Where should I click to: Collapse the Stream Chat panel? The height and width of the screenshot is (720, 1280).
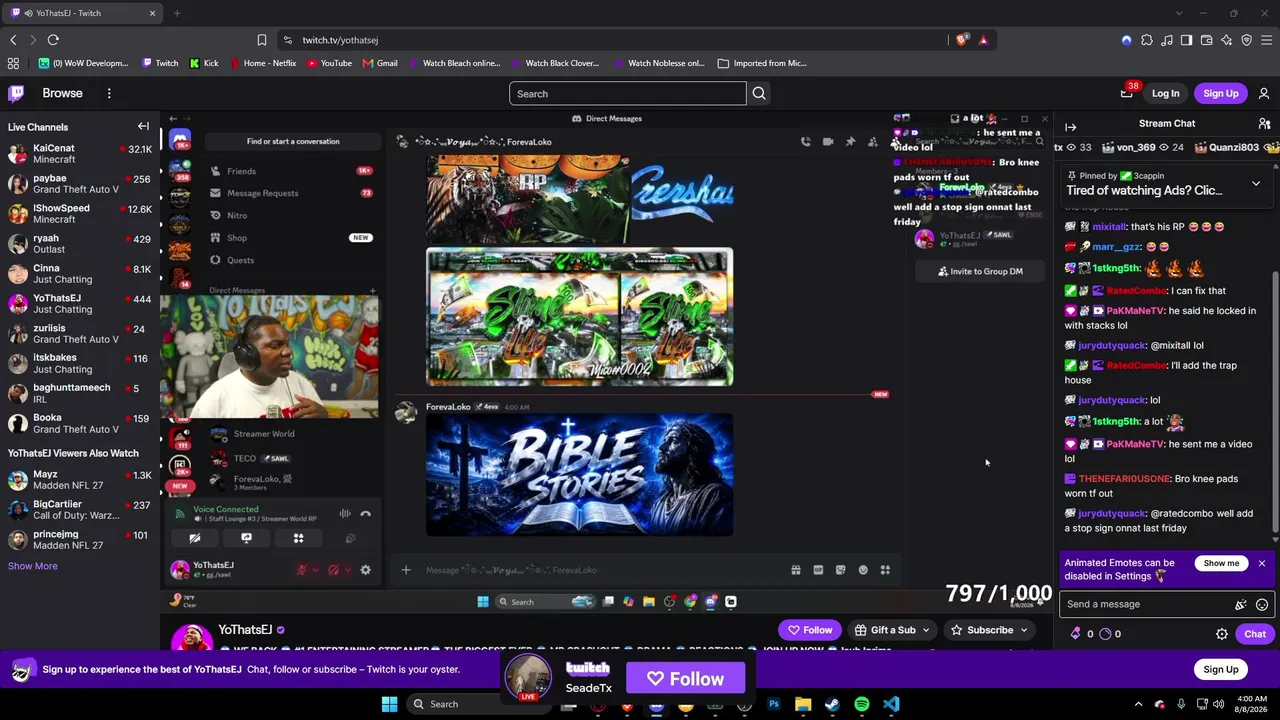coord(1070,127)
